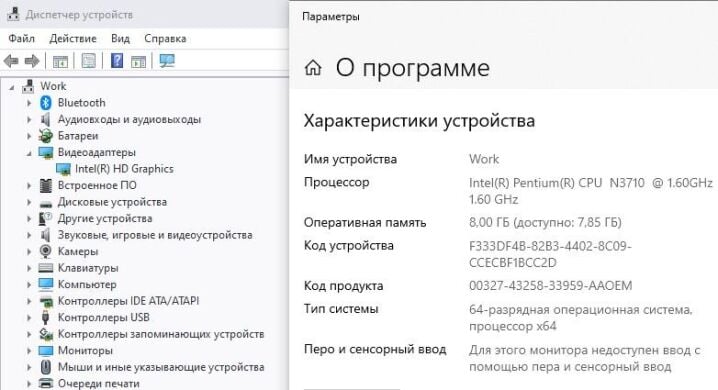Click the speaker icon beside Звуковые, игровые и видеоустройства
This screenshot has width=718, height=390.
click(x=45, y=235)
